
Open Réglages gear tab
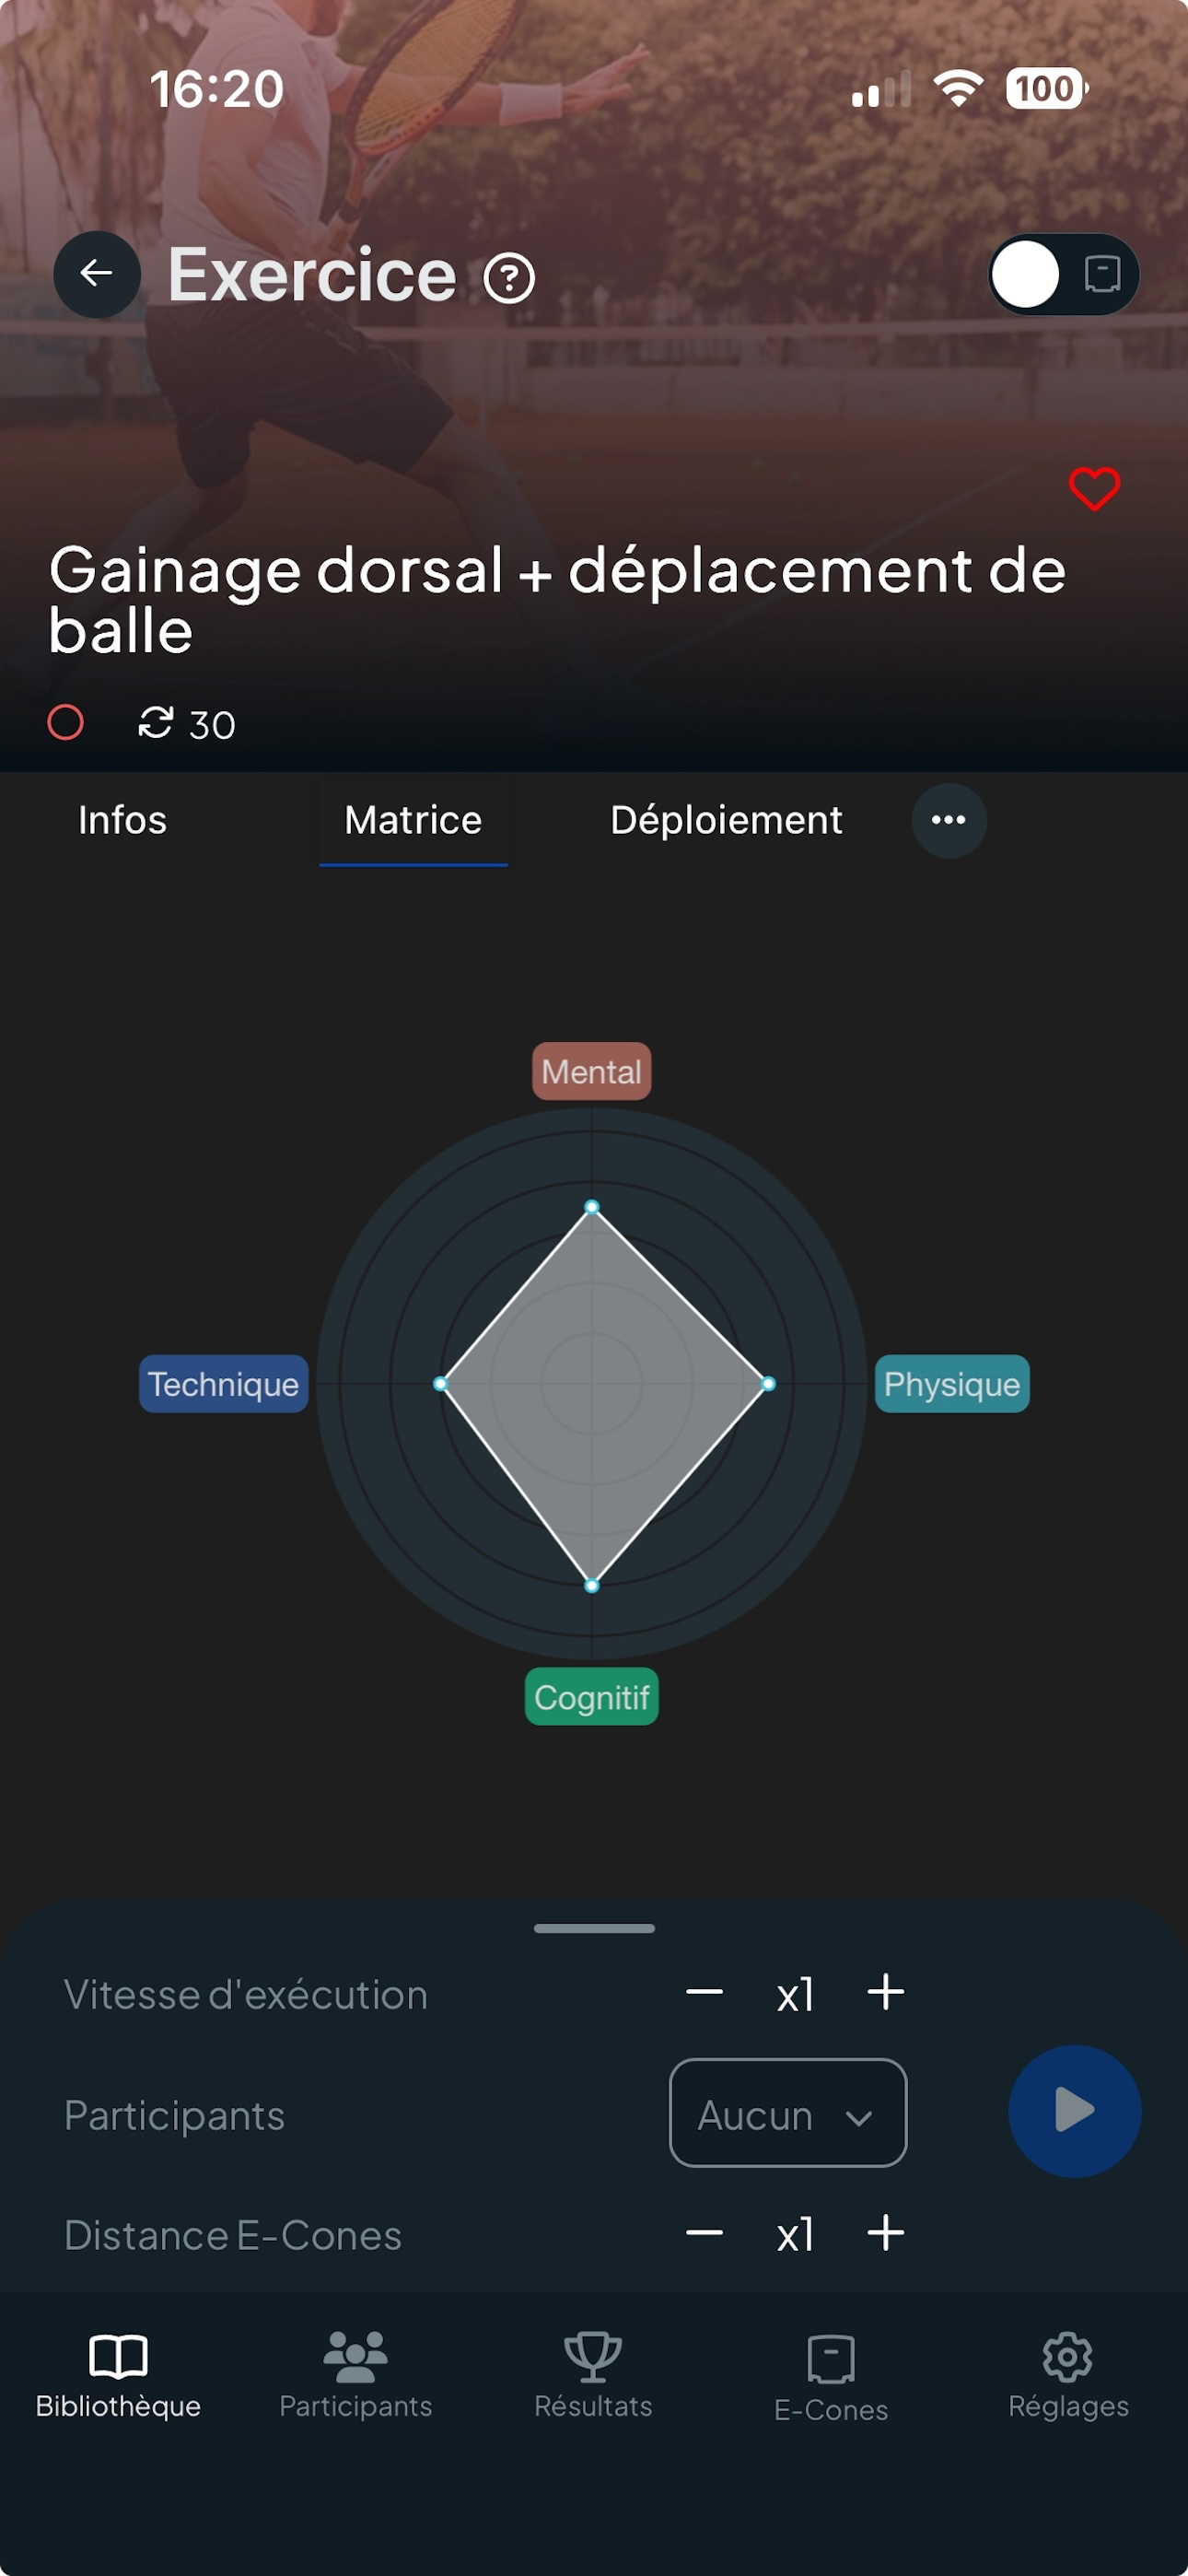click(1068, 2375)
